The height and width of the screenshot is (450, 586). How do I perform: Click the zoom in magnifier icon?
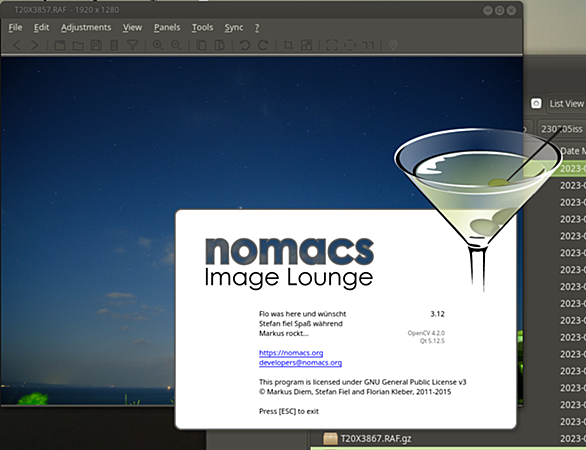click(158, 45)
